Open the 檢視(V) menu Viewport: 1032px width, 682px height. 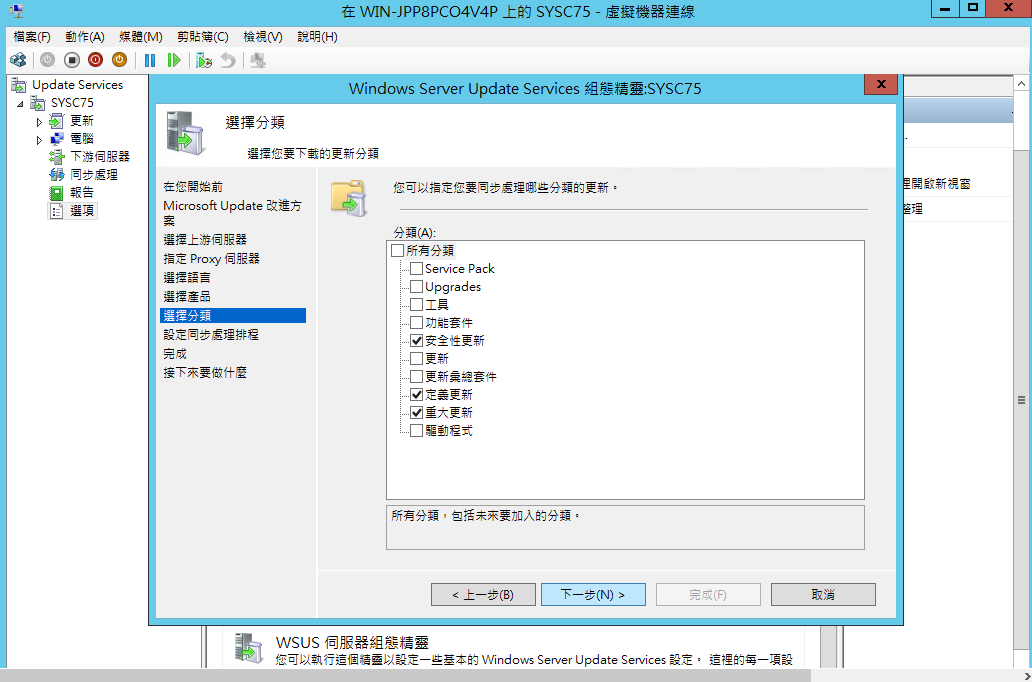coord(263,37)
